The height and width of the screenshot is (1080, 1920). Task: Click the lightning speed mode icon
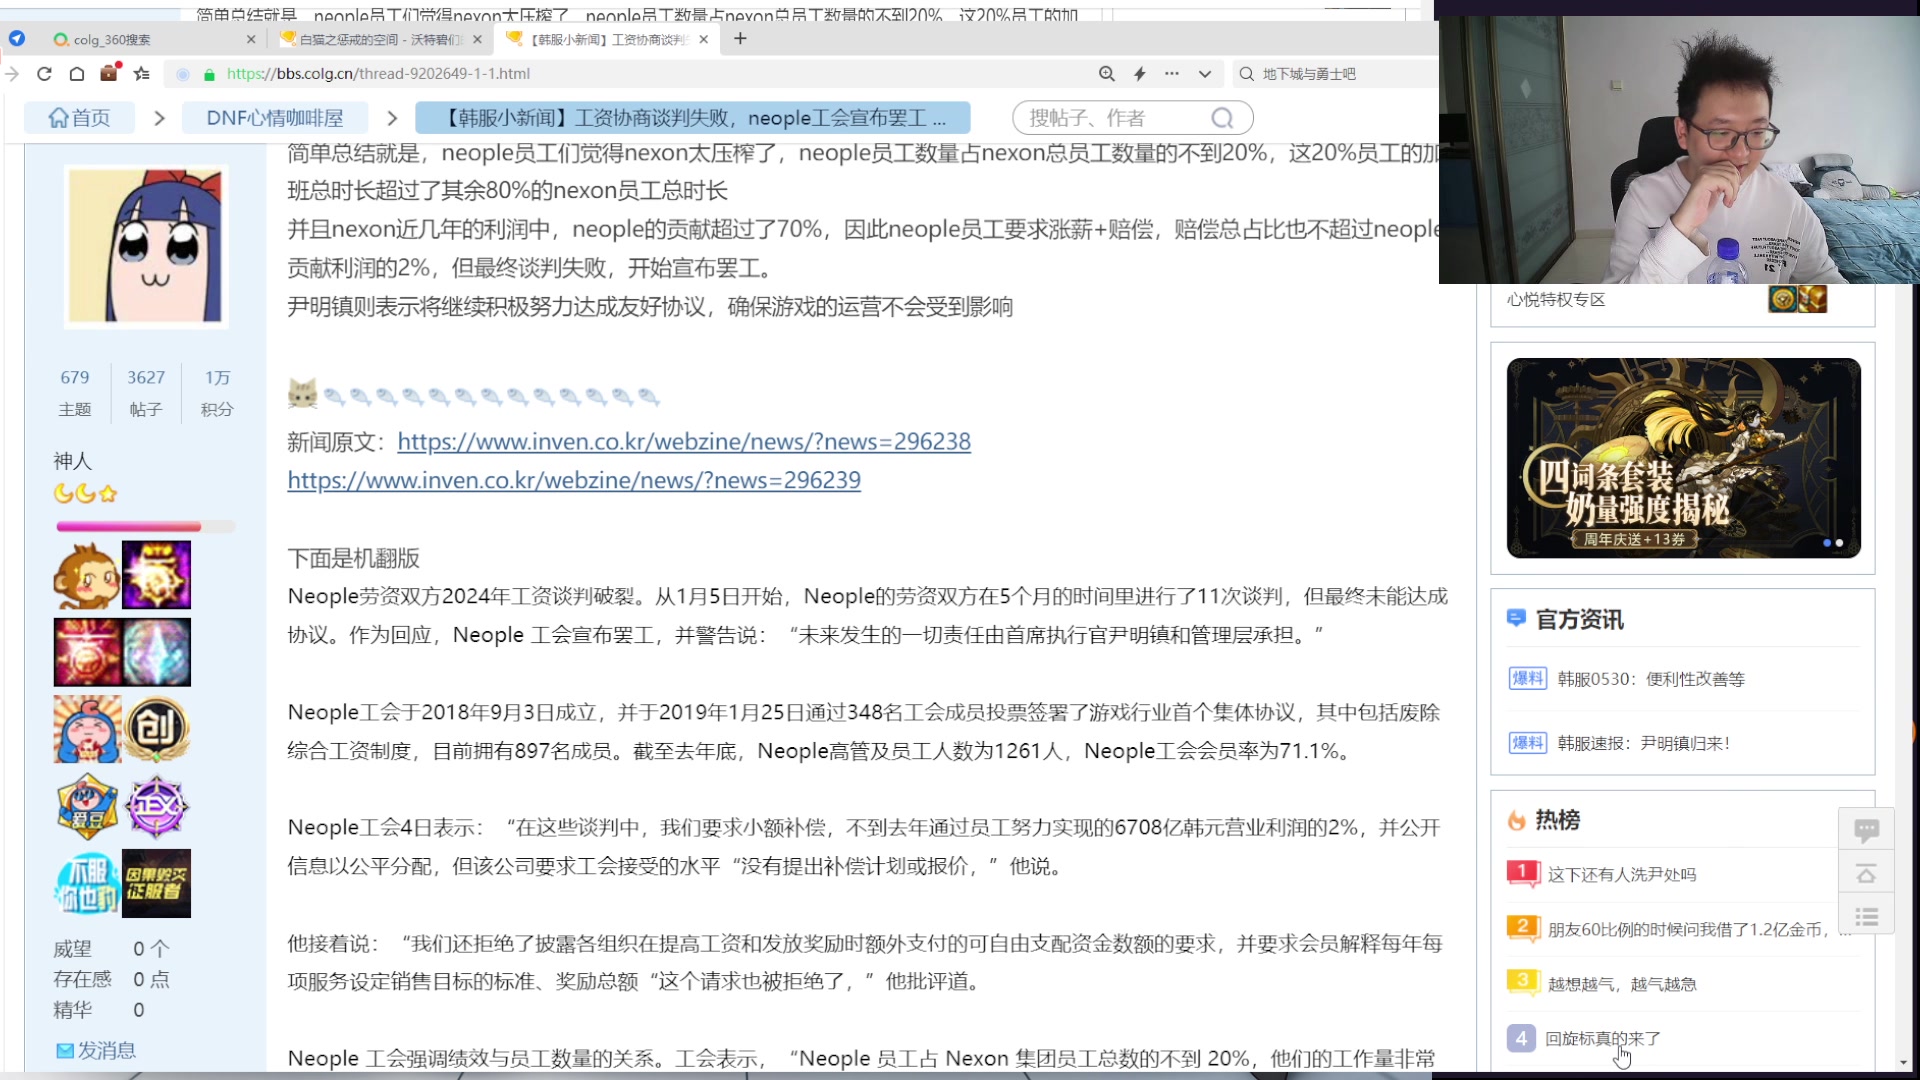point(1139,74)
